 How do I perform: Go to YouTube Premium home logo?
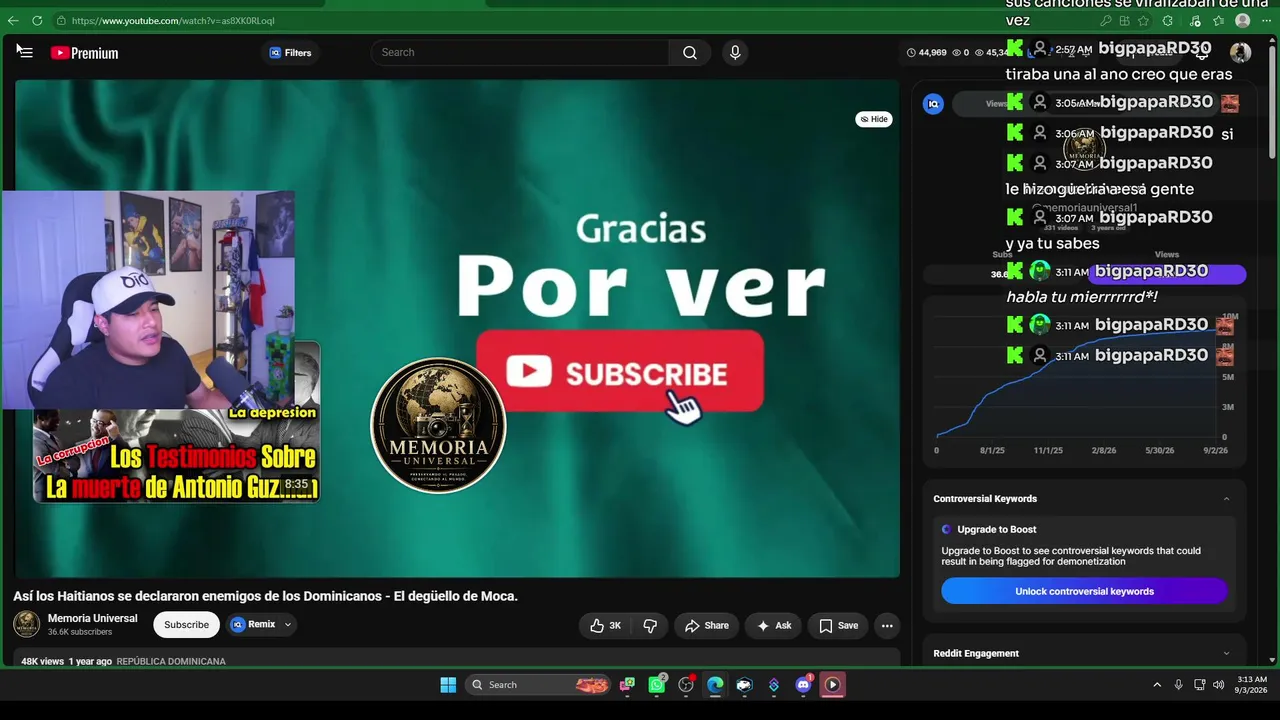[85, 53]
